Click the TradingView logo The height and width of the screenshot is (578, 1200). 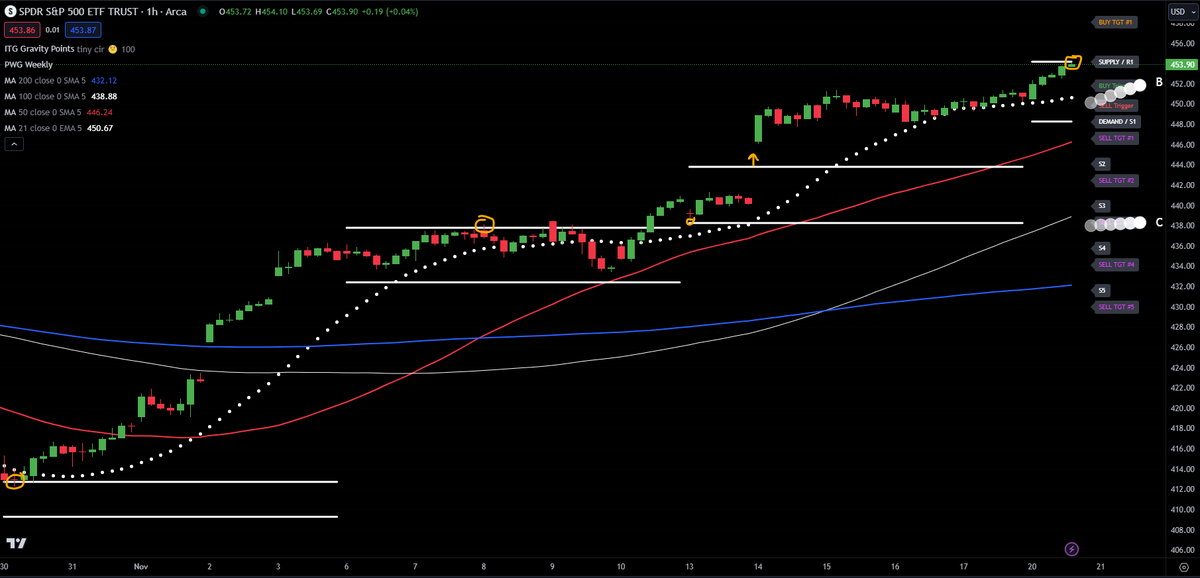pos(15,543)
